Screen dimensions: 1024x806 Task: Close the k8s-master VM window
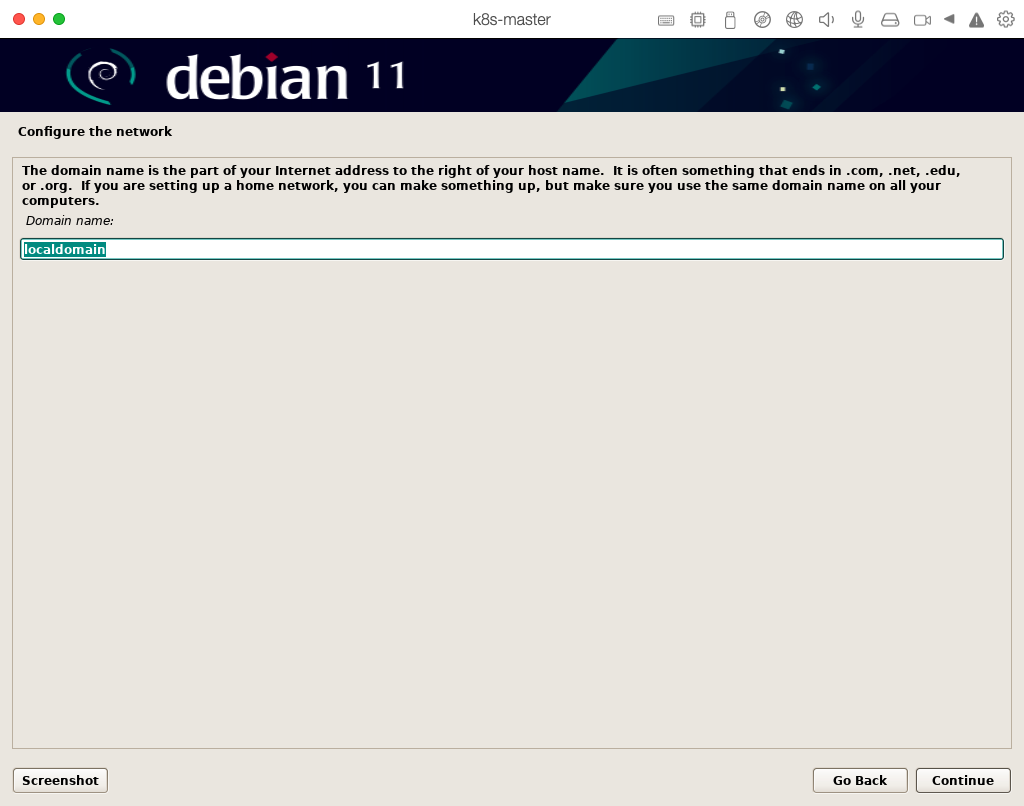[19, 19]
